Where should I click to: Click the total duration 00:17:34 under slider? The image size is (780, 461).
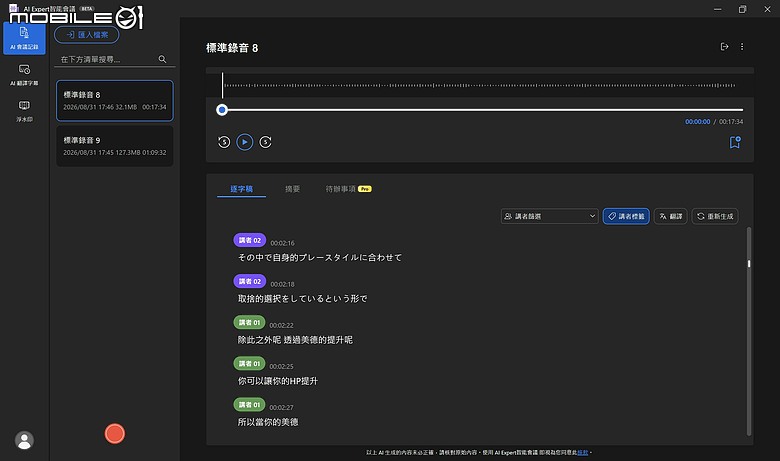point(731,122)
